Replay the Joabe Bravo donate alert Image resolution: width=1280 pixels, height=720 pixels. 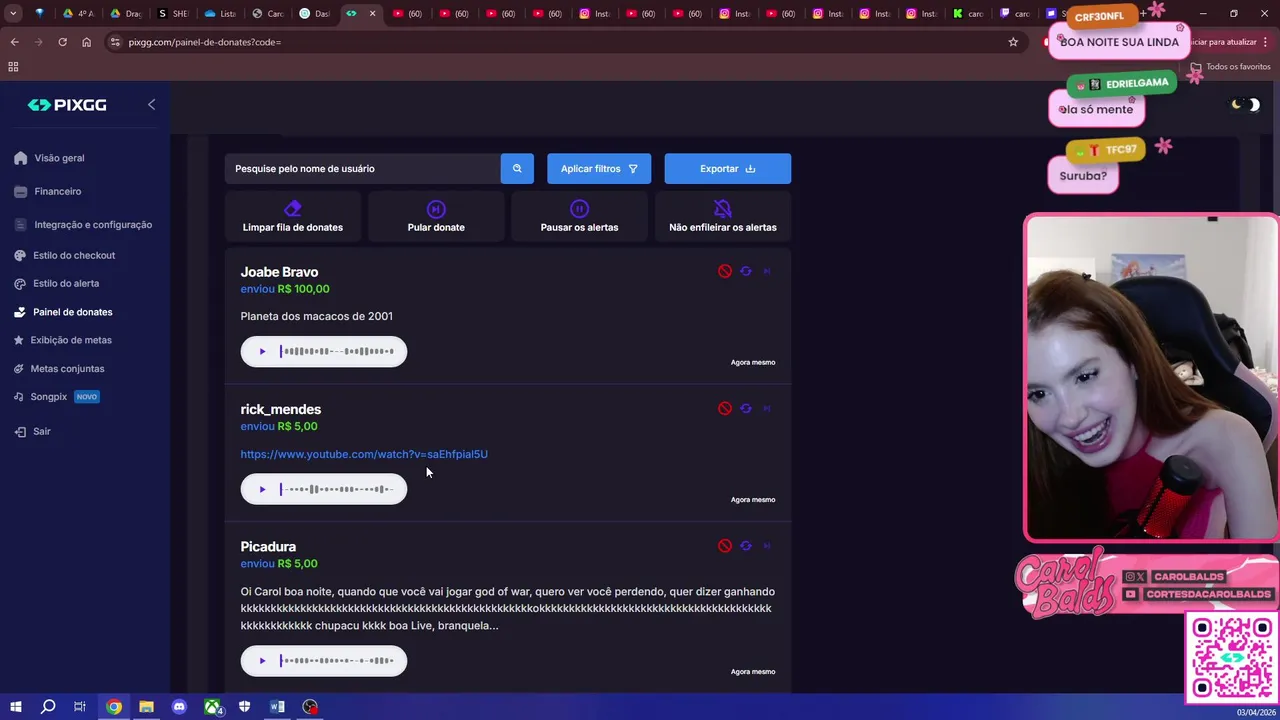[746, 271]
